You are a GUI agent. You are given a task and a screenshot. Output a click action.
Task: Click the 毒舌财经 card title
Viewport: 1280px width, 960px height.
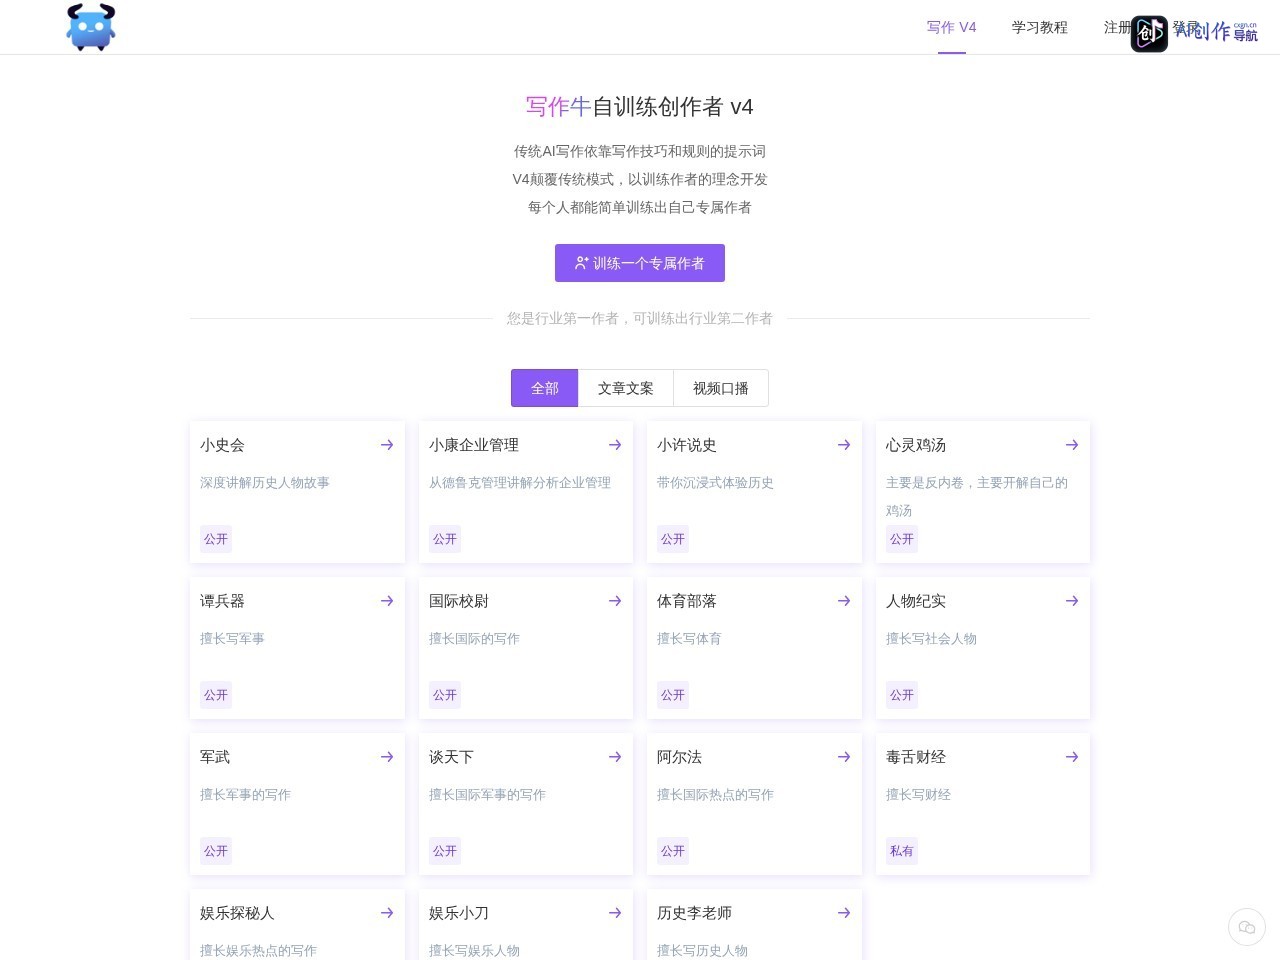tap(916, 757)
